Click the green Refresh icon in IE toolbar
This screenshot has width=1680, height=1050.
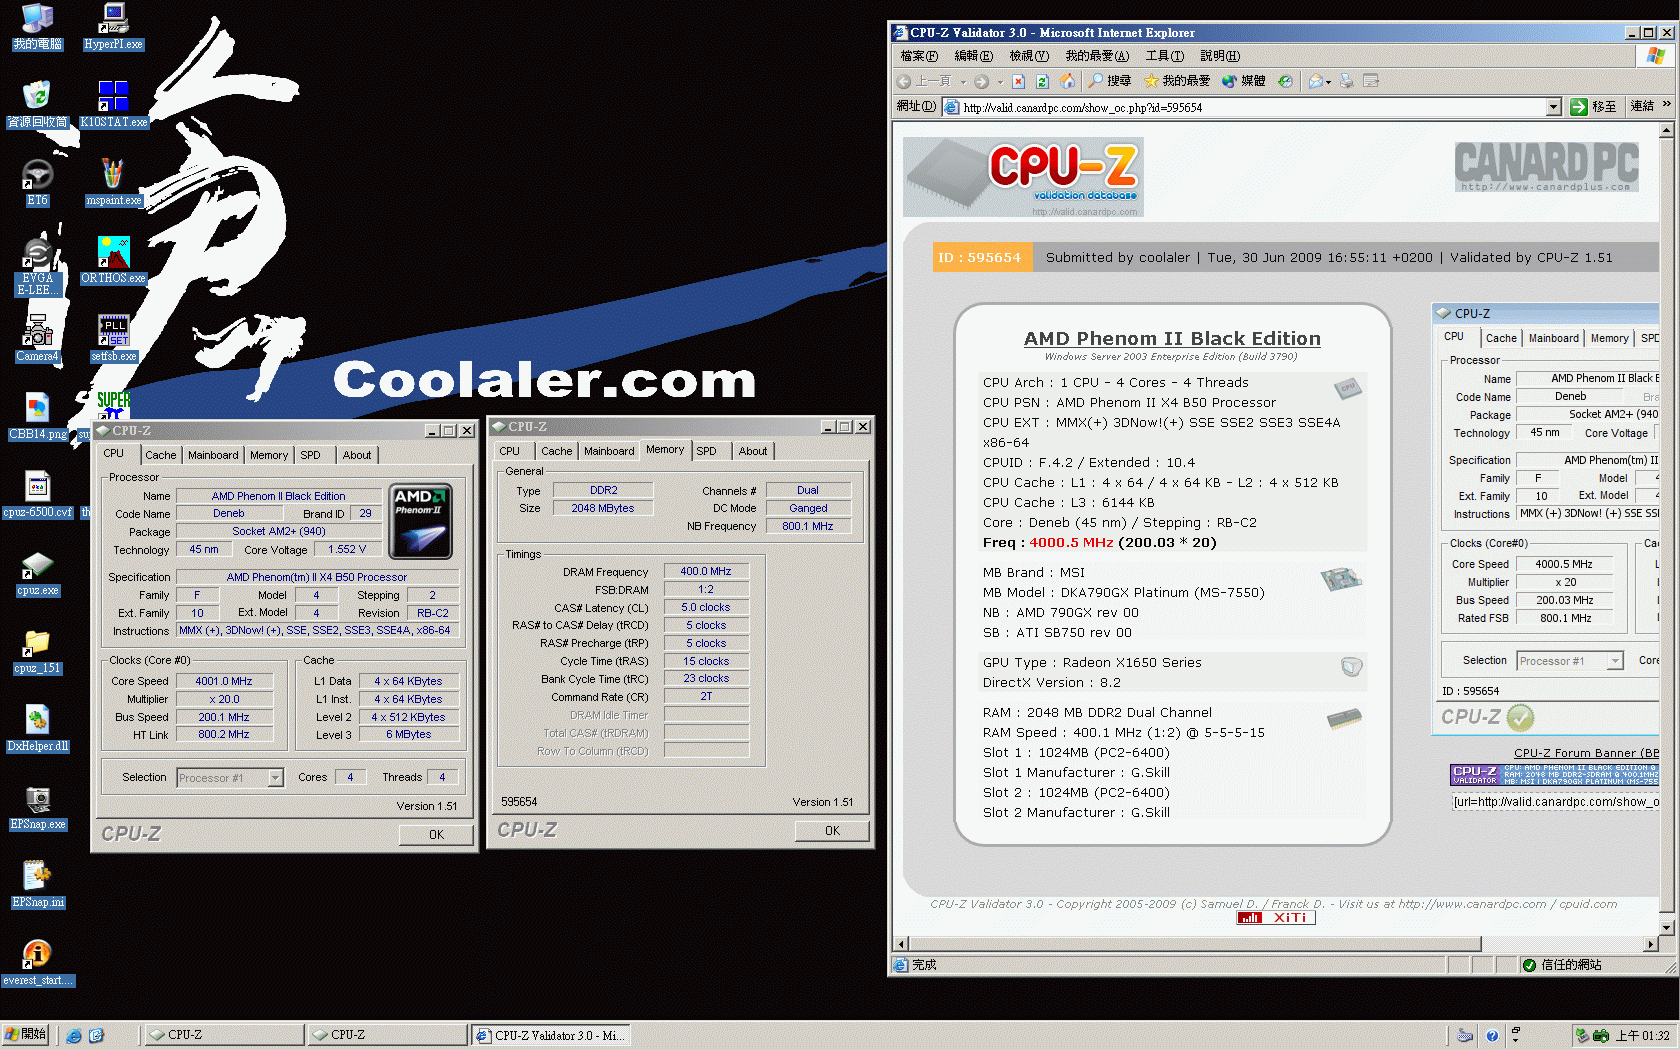tap(1042, 81)
